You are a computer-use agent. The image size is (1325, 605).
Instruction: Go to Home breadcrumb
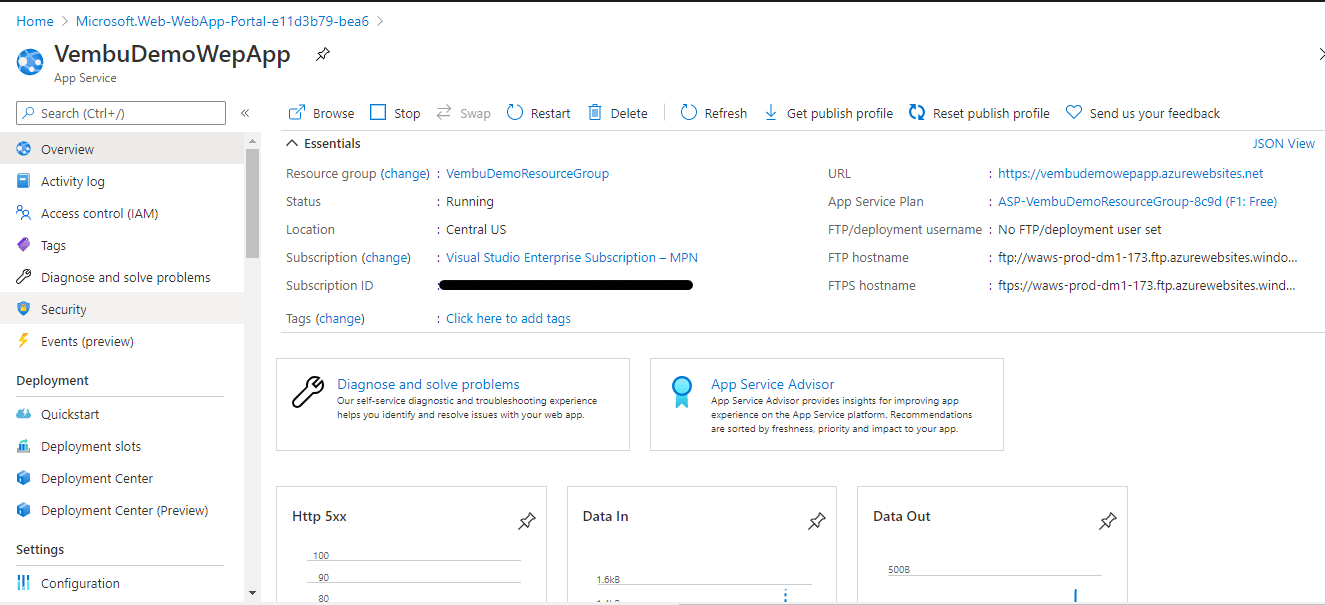35,21
